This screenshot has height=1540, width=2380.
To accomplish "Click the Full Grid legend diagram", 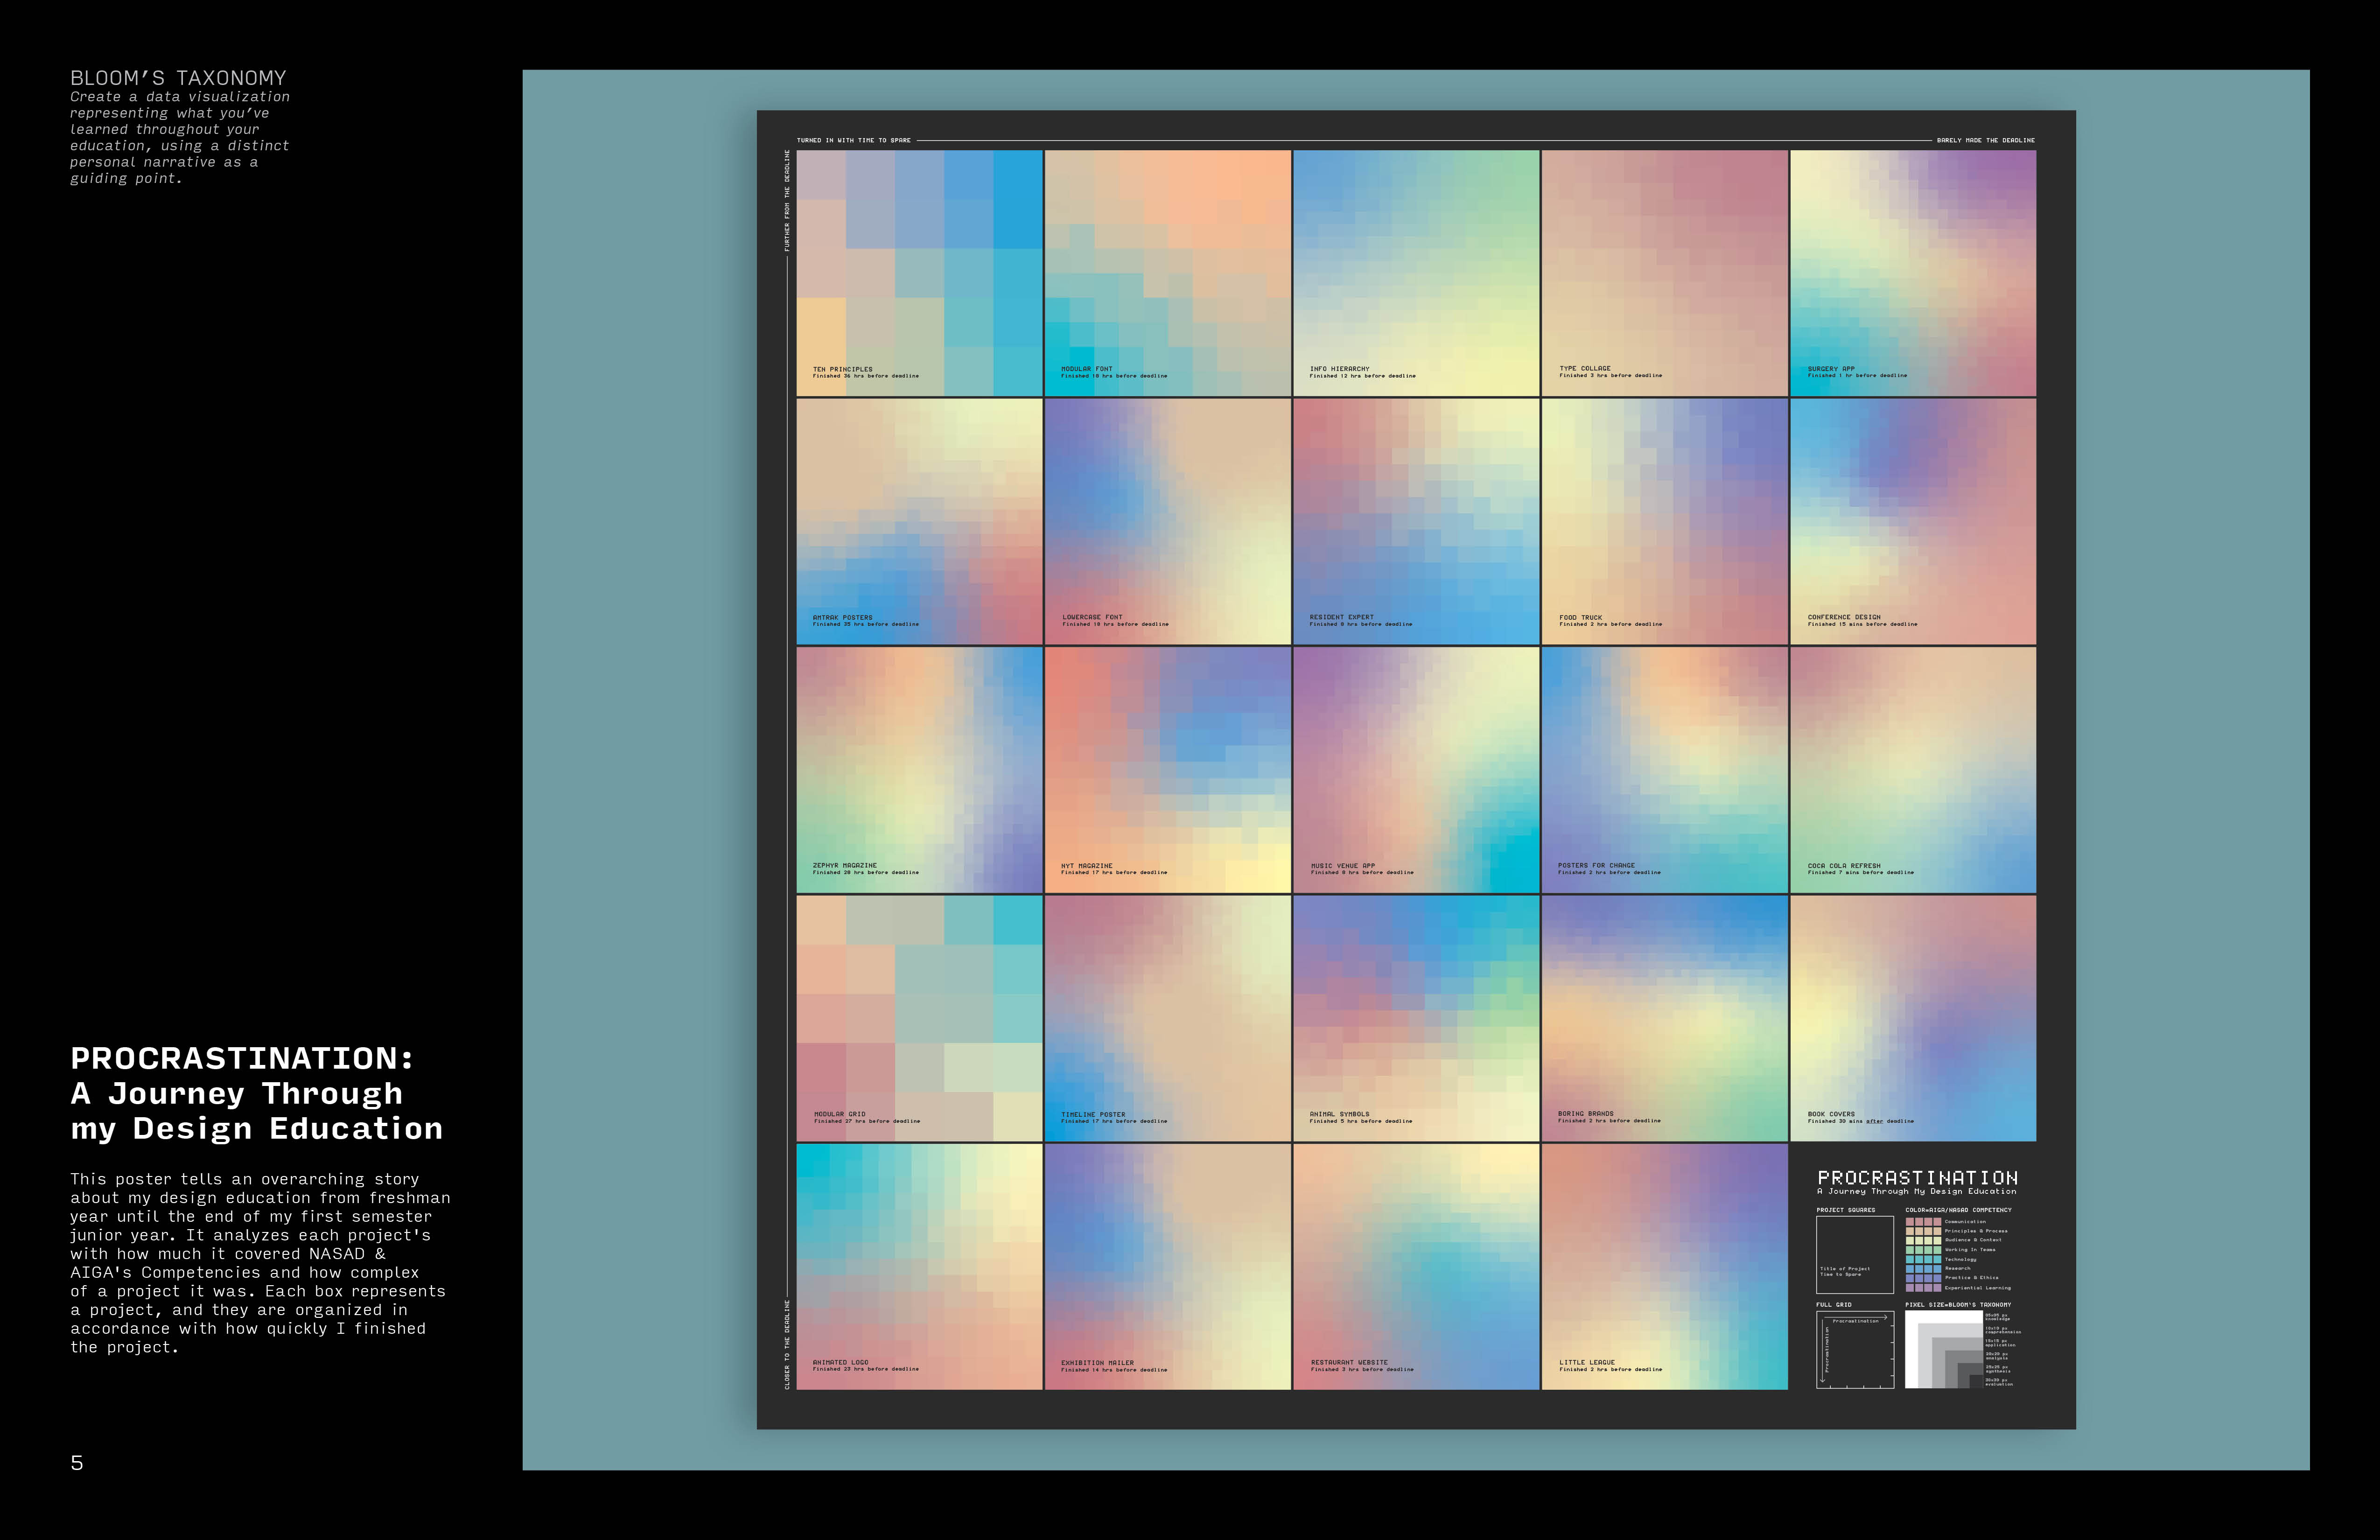I will tap(1855, 1350).
